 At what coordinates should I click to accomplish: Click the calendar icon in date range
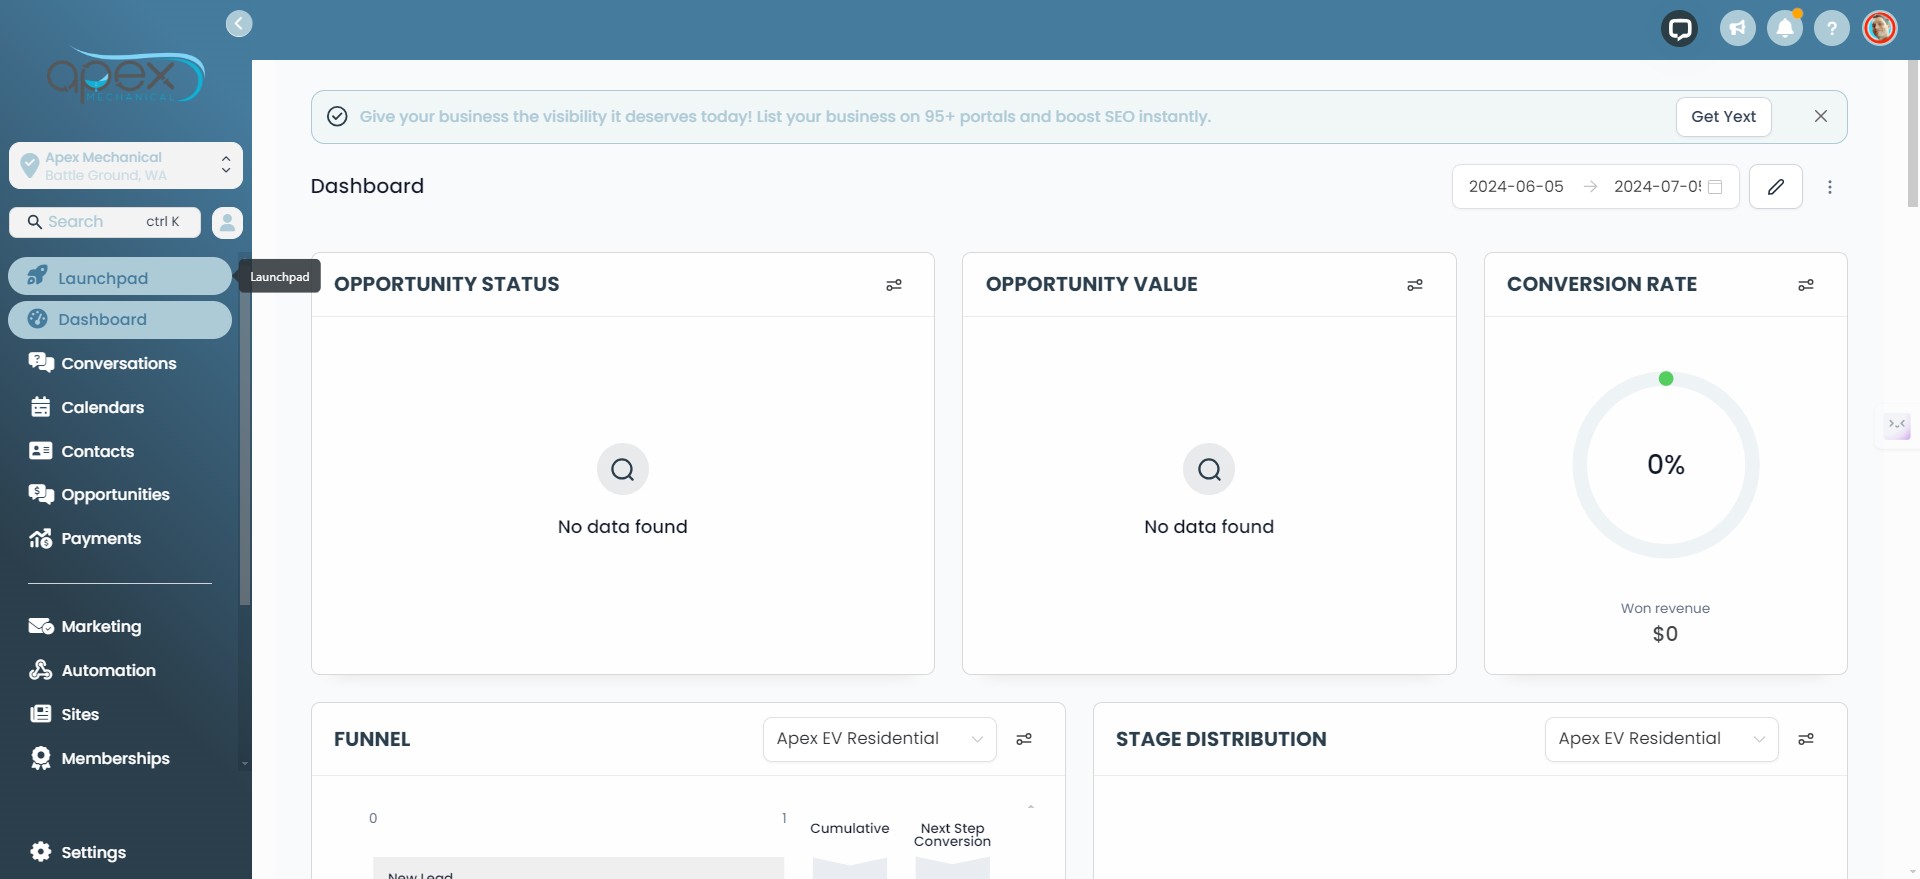pyautogui.click(x=1715, y=187)
